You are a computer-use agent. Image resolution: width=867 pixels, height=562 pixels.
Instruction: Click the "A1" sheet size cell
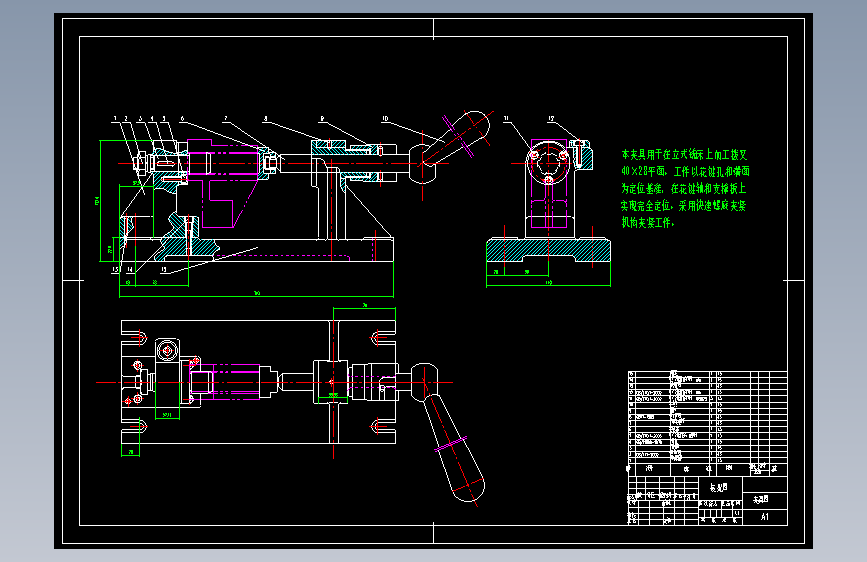pos(765,517)
